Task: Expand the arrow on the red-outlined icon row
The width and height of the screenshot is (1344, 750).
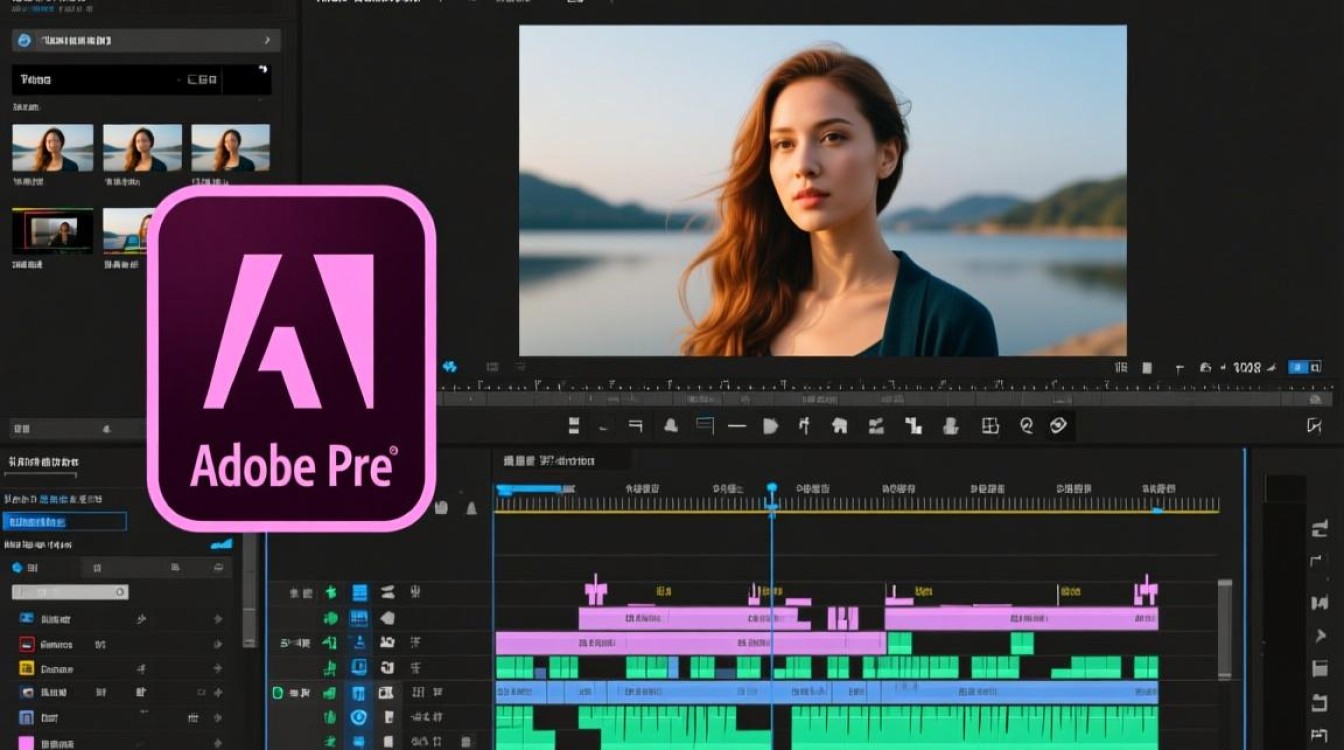Action: [x=217, y=645]
